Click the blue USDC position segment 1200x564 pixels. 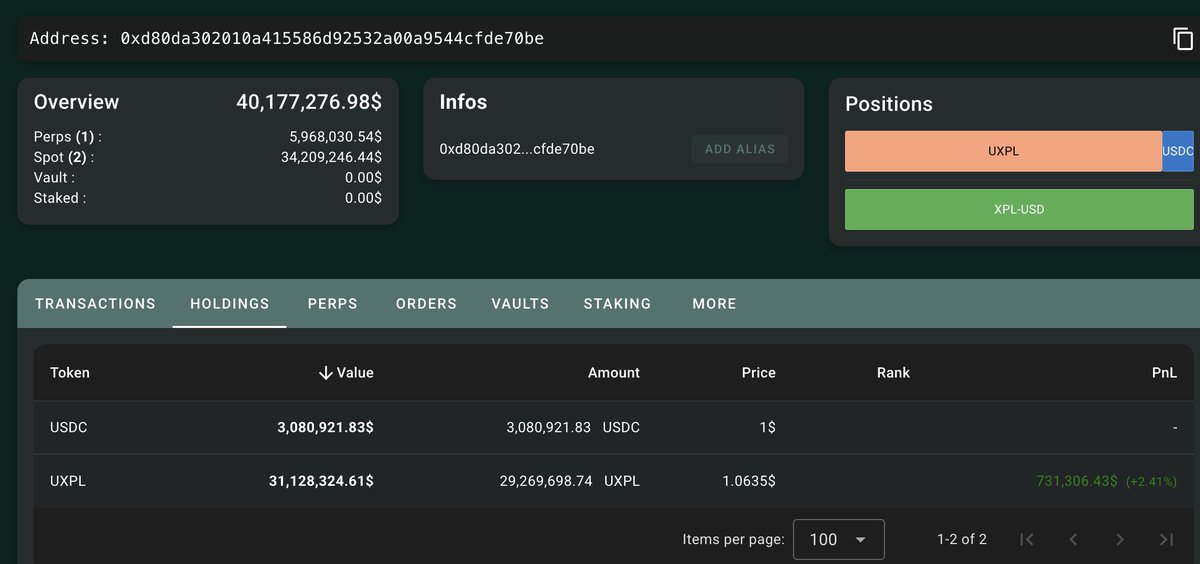1178,152
